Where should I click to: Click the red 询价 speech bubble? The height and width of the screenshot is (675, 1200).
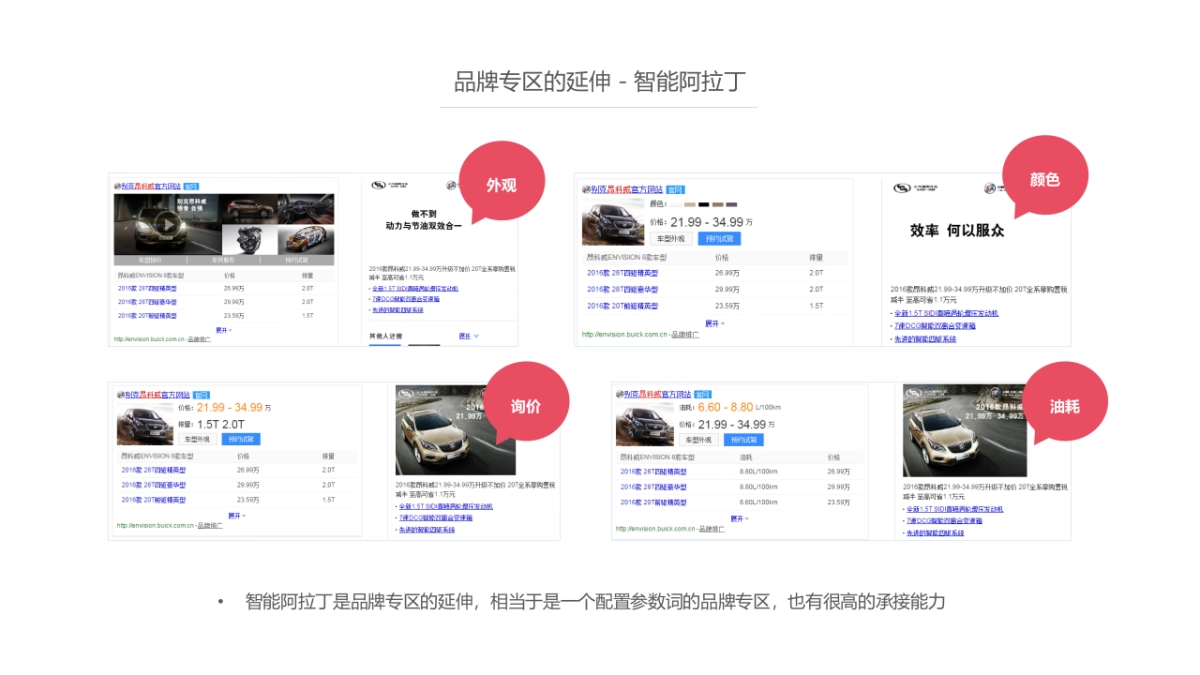(x=526, y=406)
